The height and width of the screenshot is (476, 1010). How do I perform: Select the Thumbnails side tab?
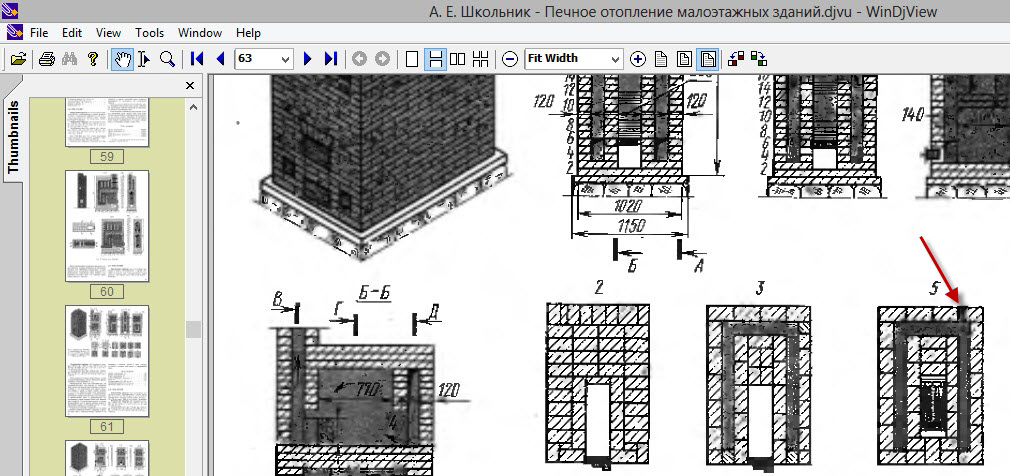[13, 138]
